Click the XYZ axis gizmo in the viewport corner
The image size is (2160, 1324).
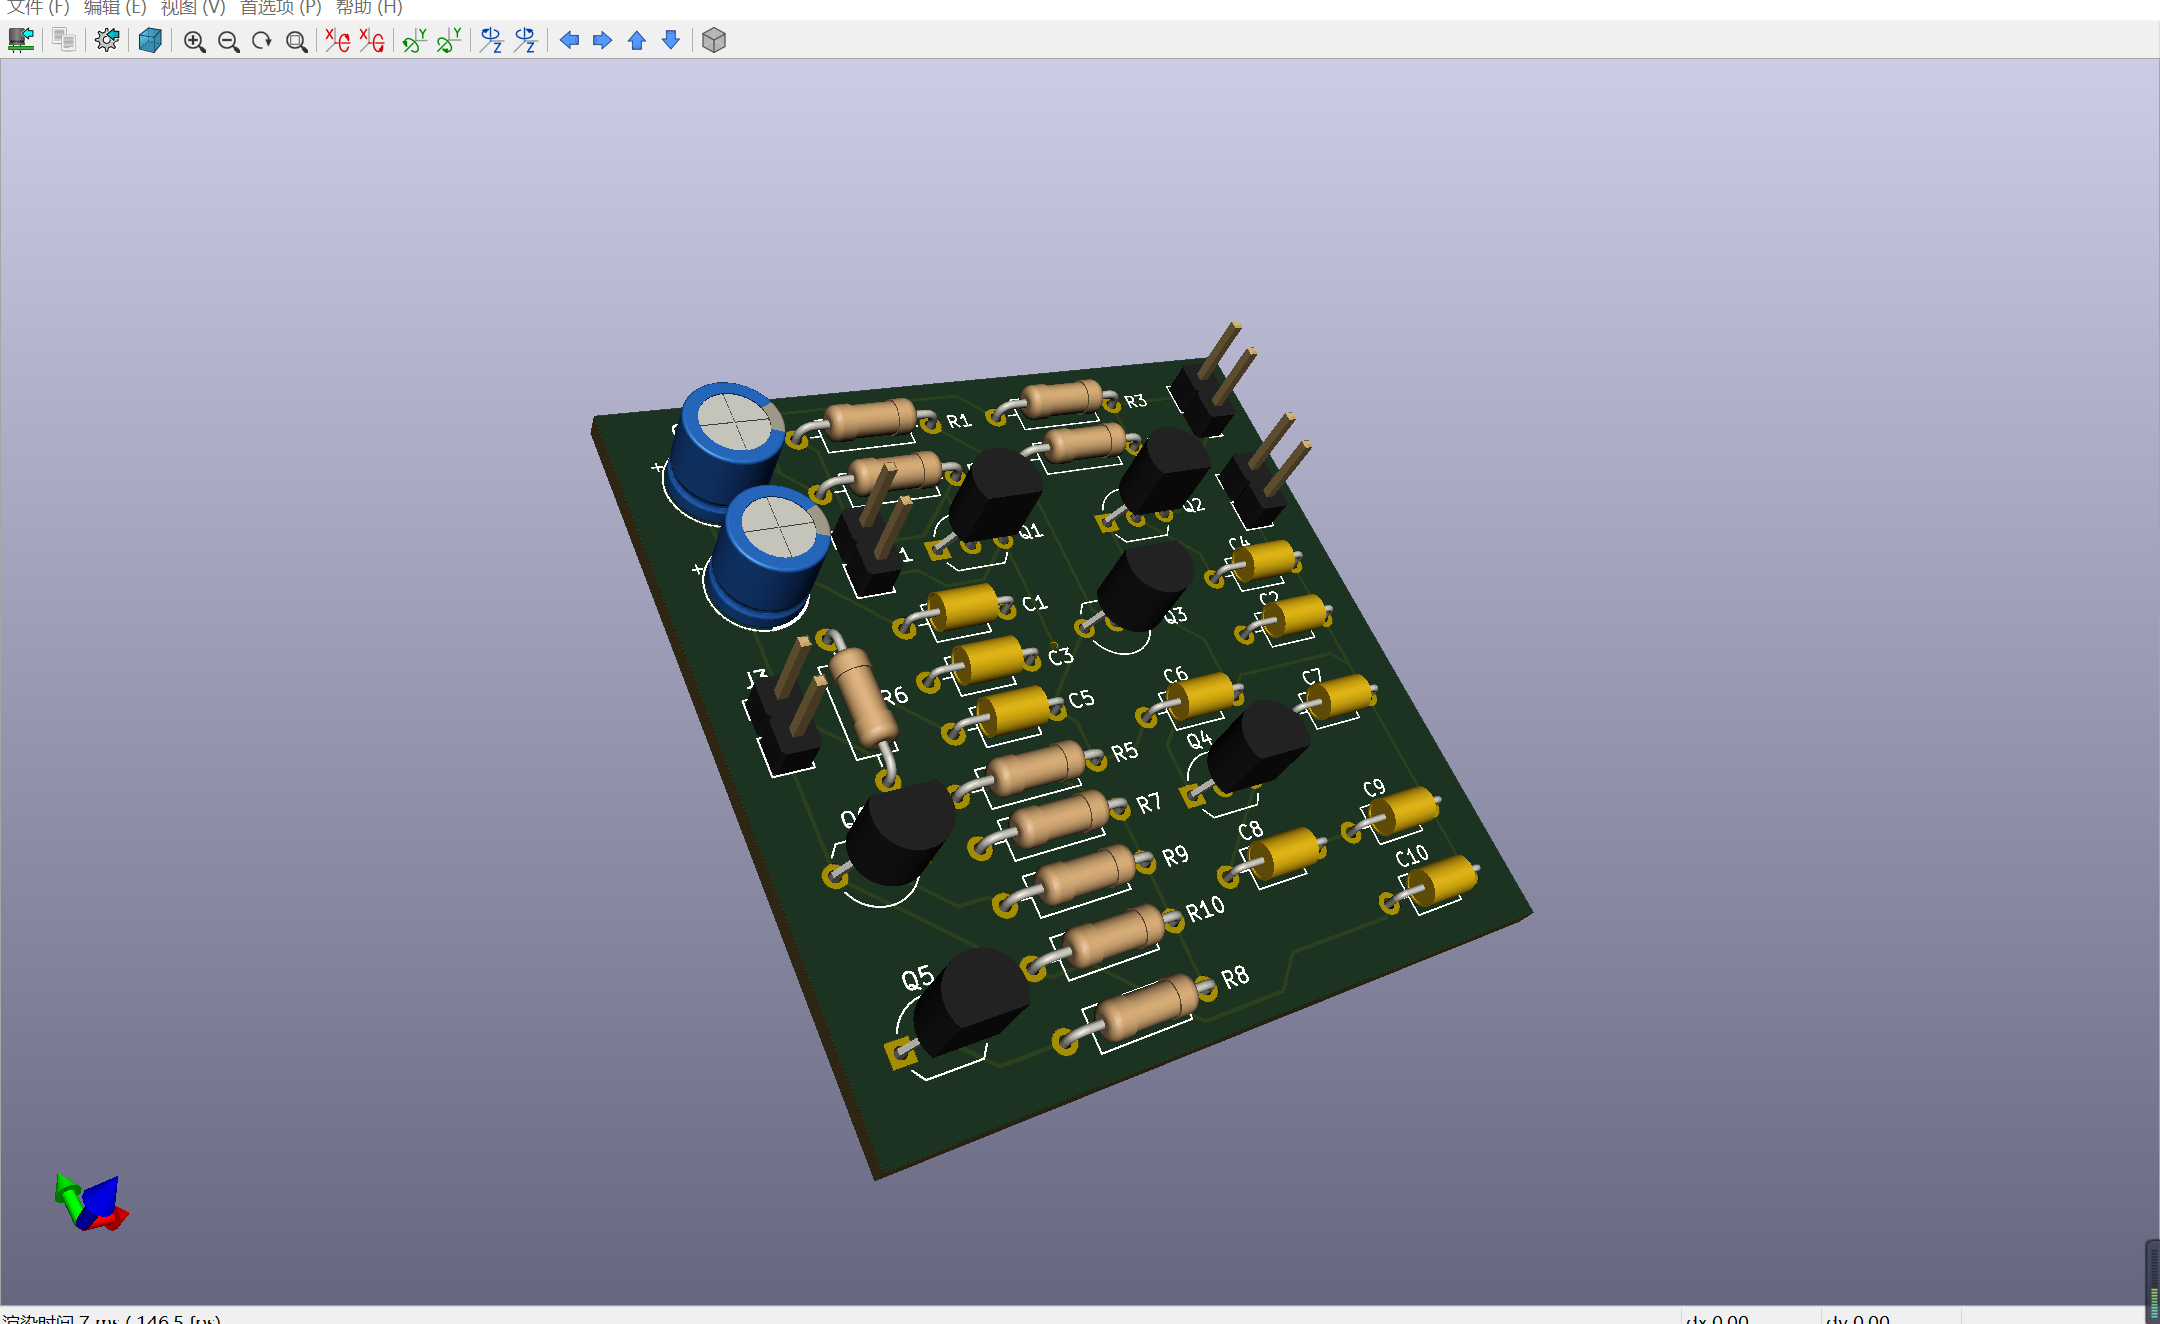tap(92, 1202)
